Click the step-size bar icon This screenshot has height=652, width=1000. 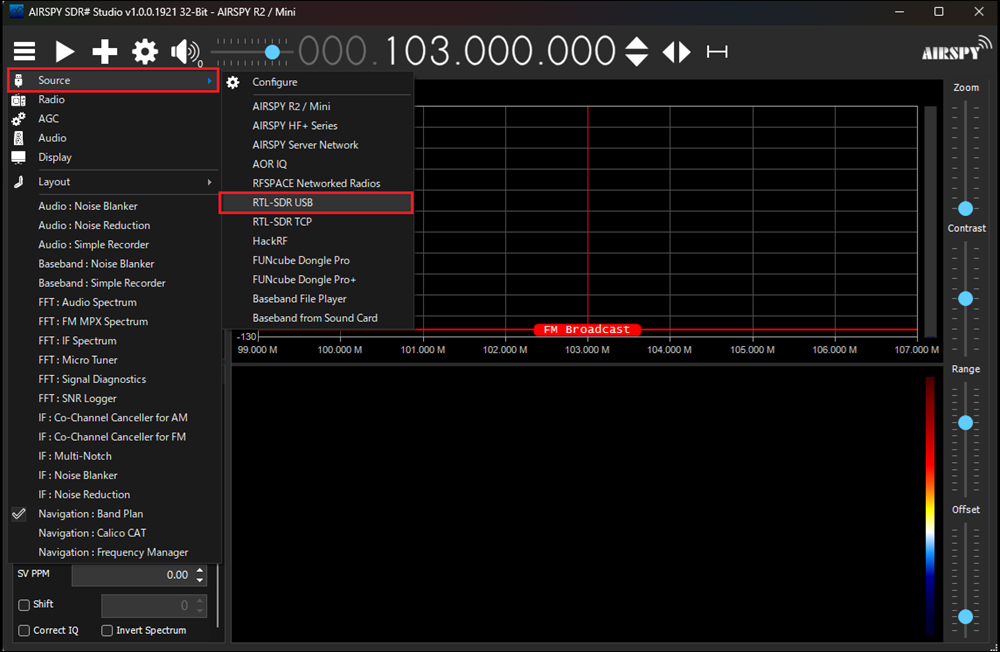pos(717,52)
